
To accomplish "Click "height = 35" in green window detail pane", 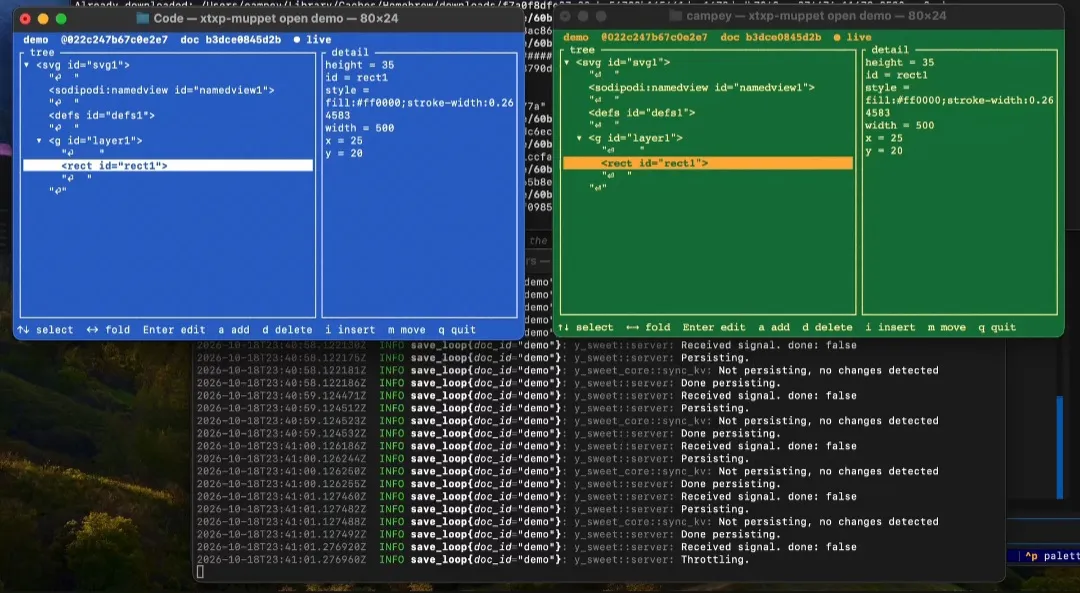I will (900, 62).
